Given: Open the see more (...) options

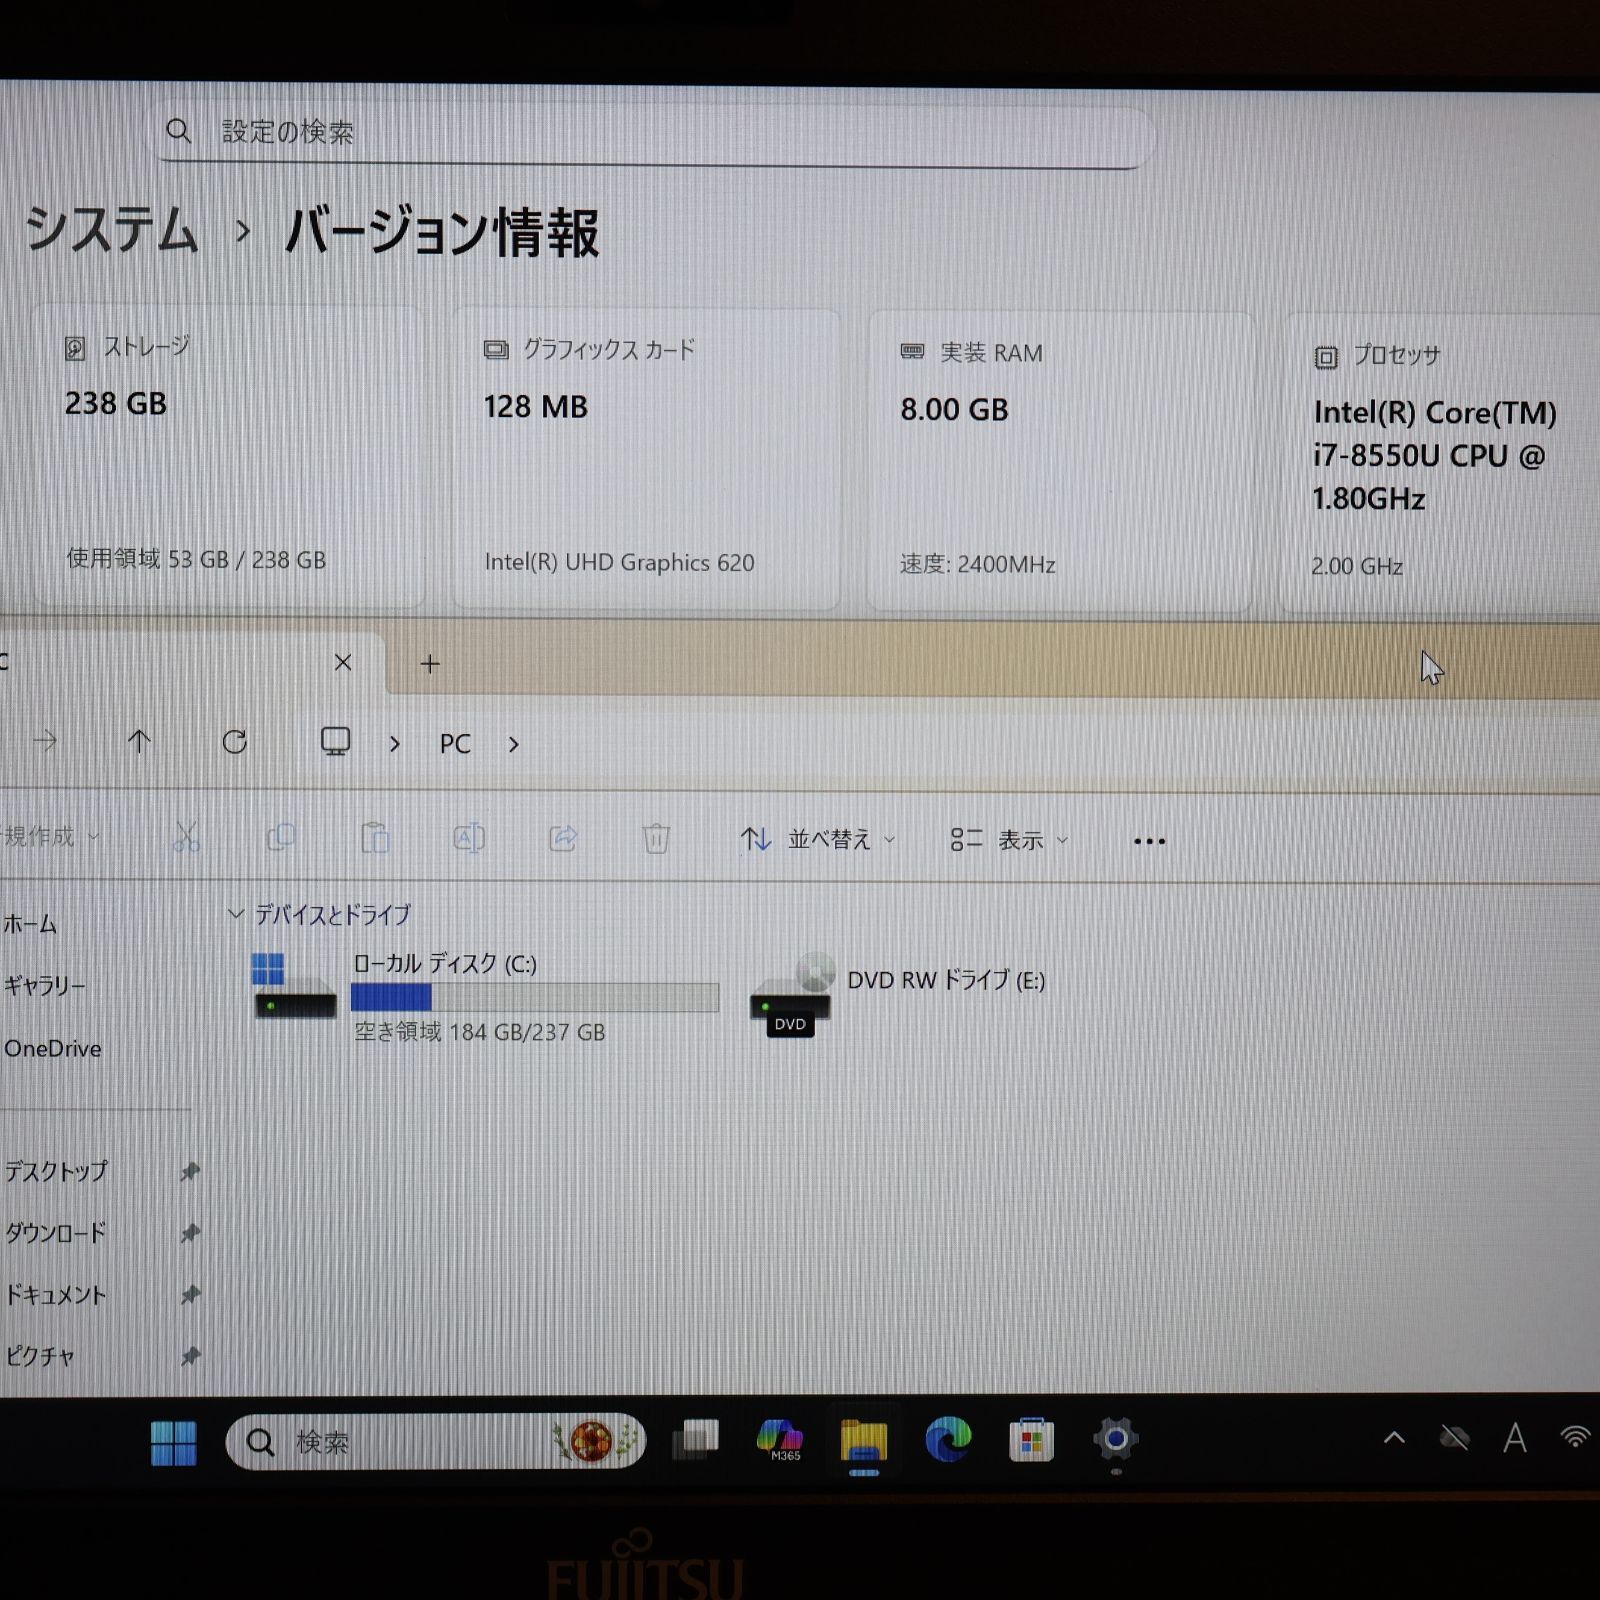Looking at the screenshot, I should pyautogui.click(x=1148, y=840).
